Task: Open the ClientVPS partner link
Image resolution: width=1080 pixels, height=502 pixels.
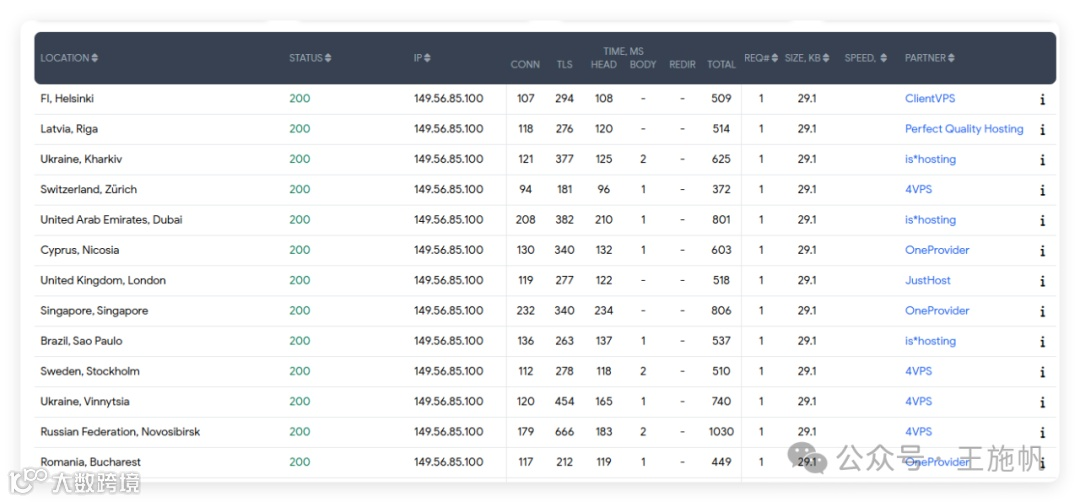Action: pos(930,99)
